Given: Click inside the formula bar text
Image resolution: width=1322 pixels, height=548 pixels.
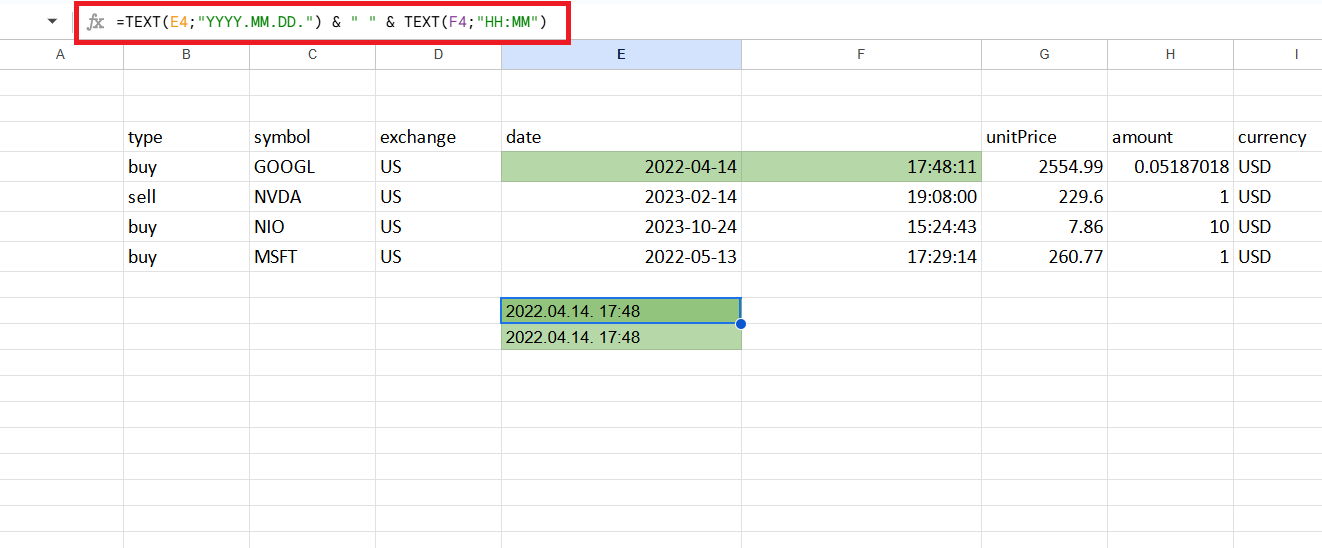Looking at the screenshot, I should (330, 22).
